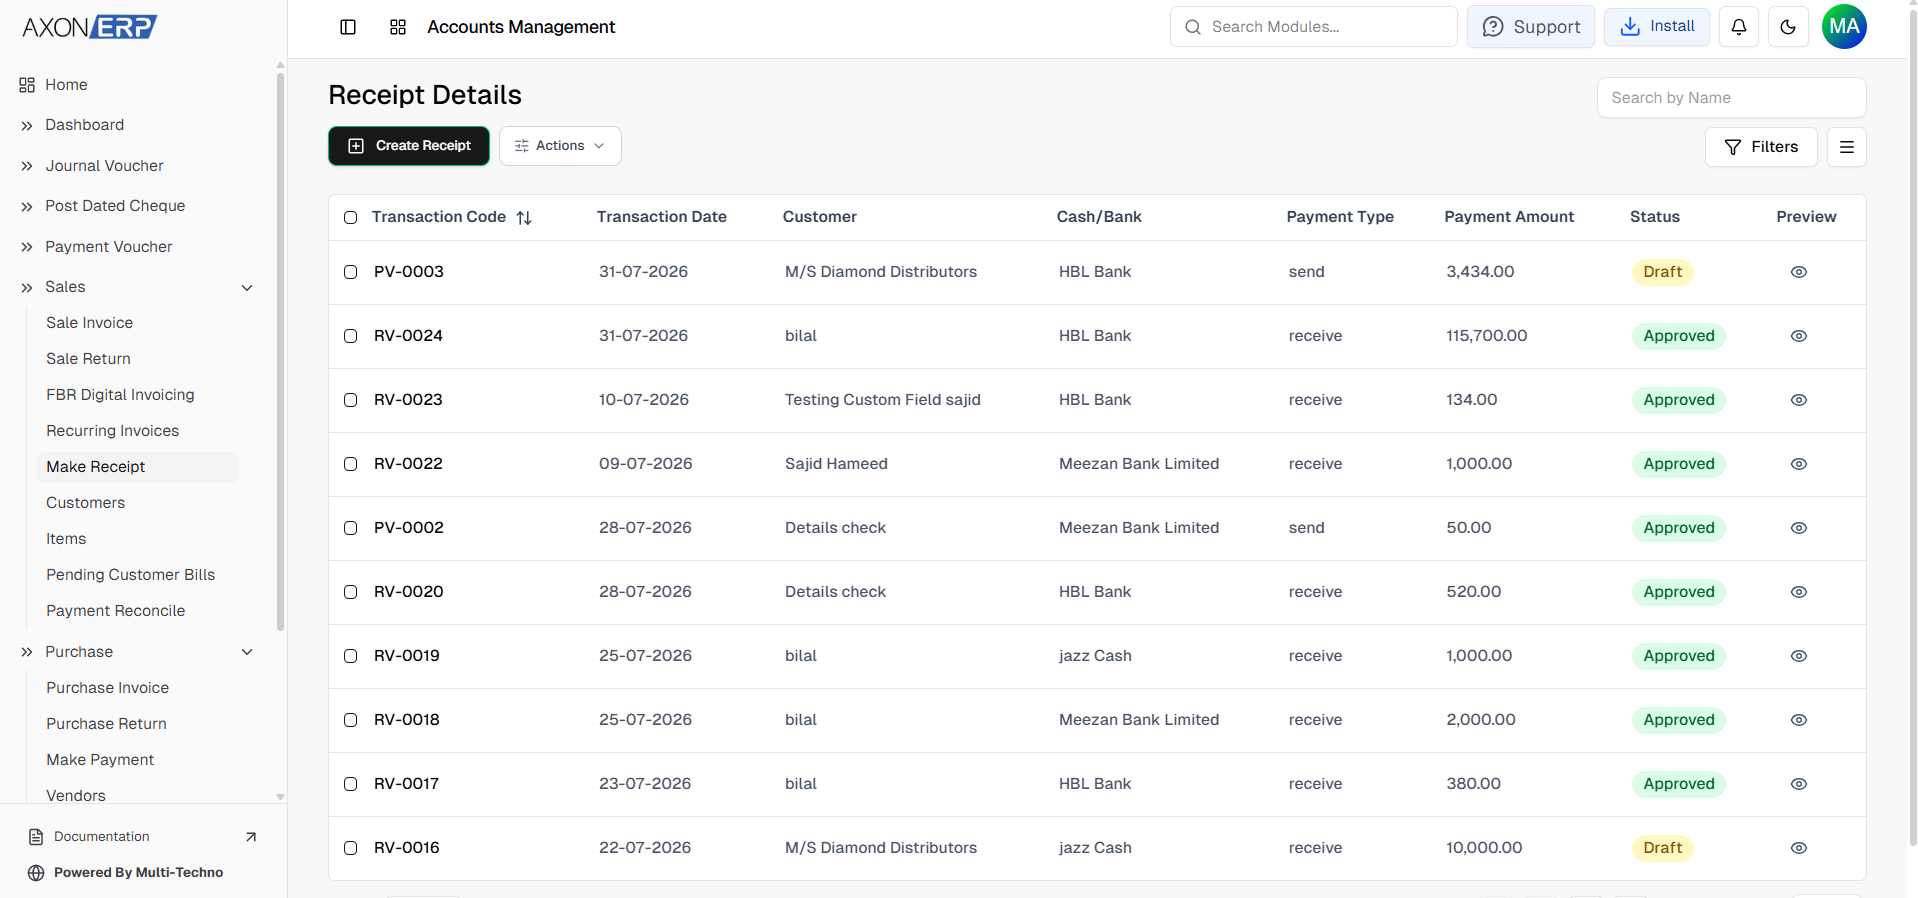
Task: Open FBR Digital Invoicing item
Action: pyautogui.click(x=120, y=395)
